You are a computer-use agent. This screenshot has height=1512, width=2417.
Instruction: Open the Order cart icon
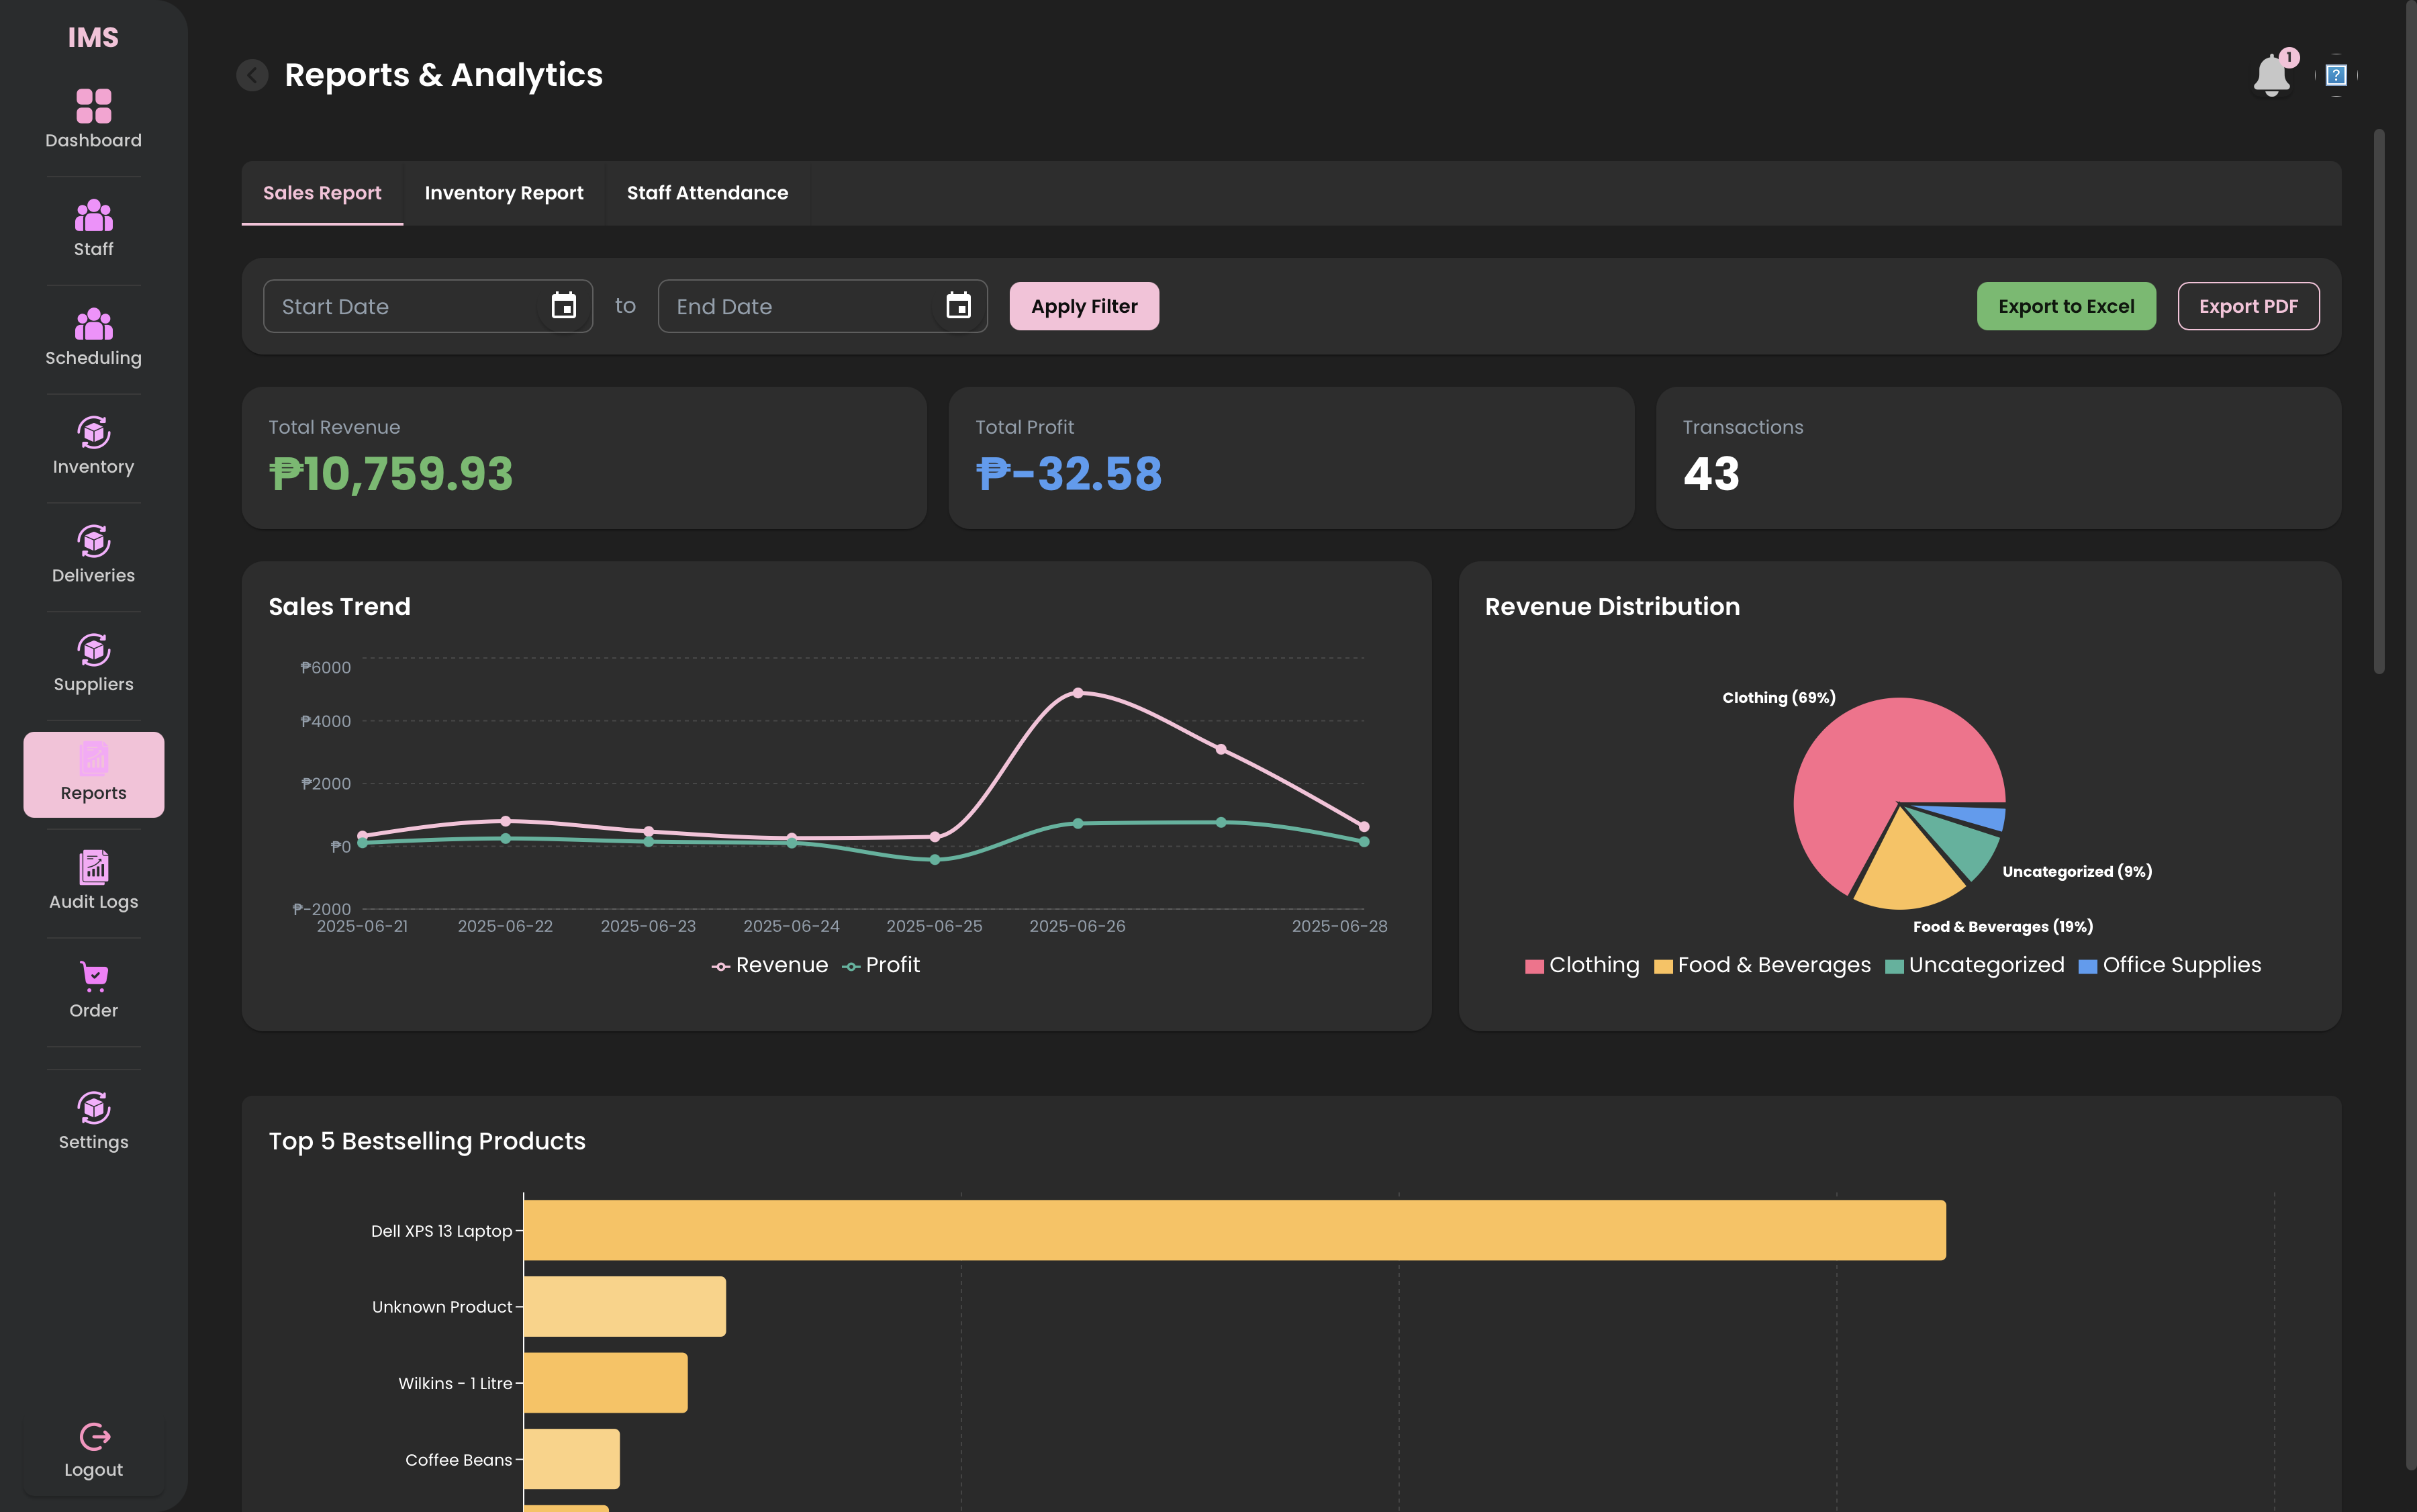point(93,976)
